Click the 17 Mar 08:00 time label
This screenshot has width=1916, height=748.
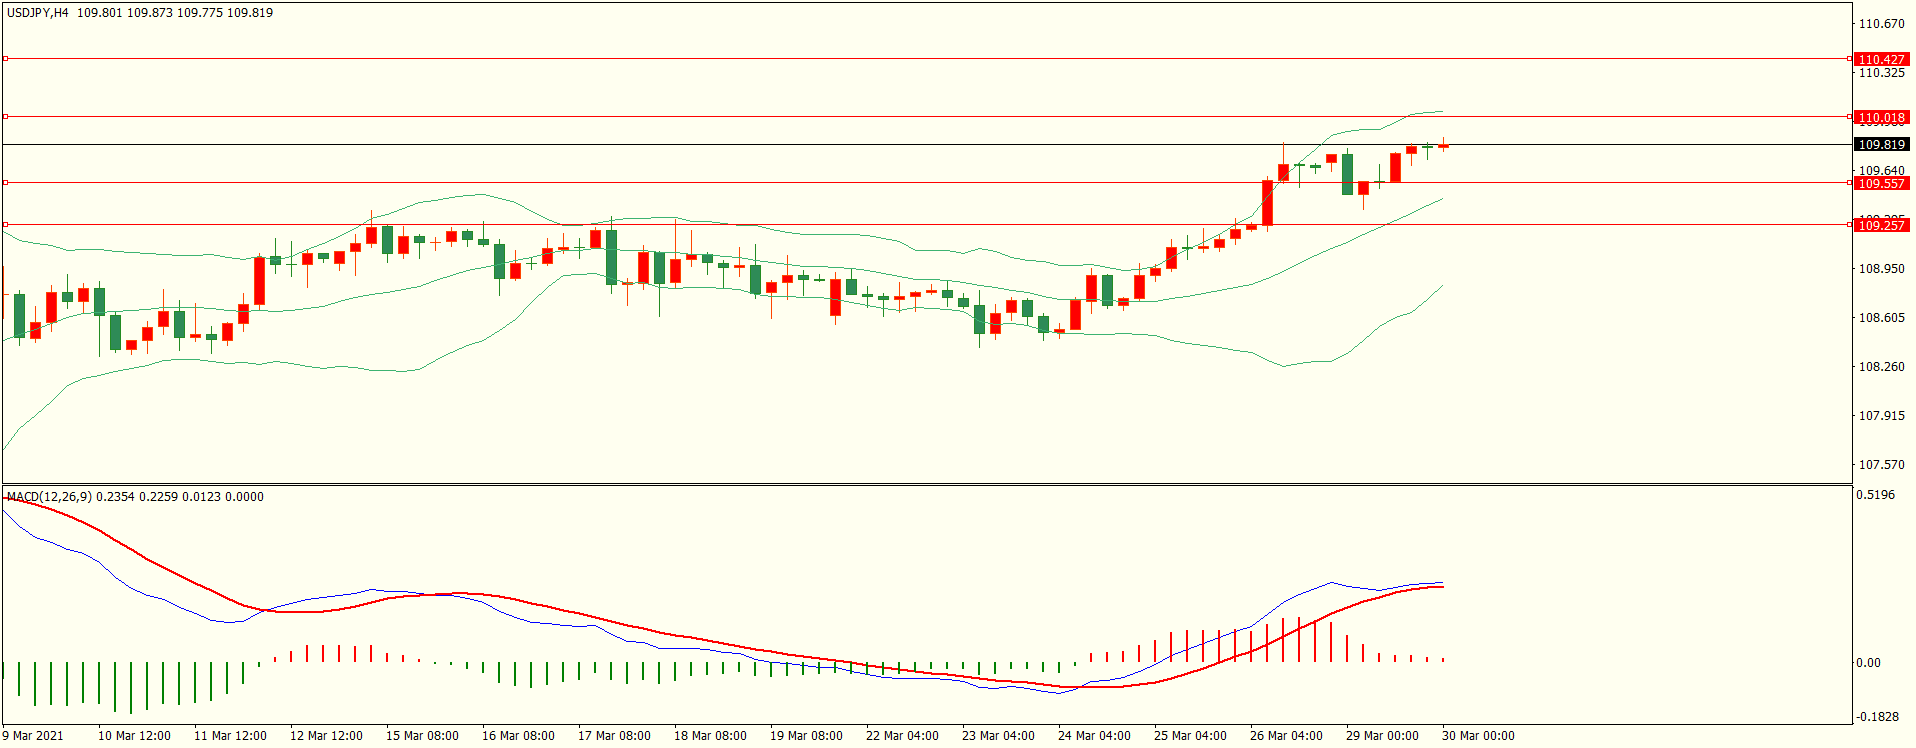614,736
